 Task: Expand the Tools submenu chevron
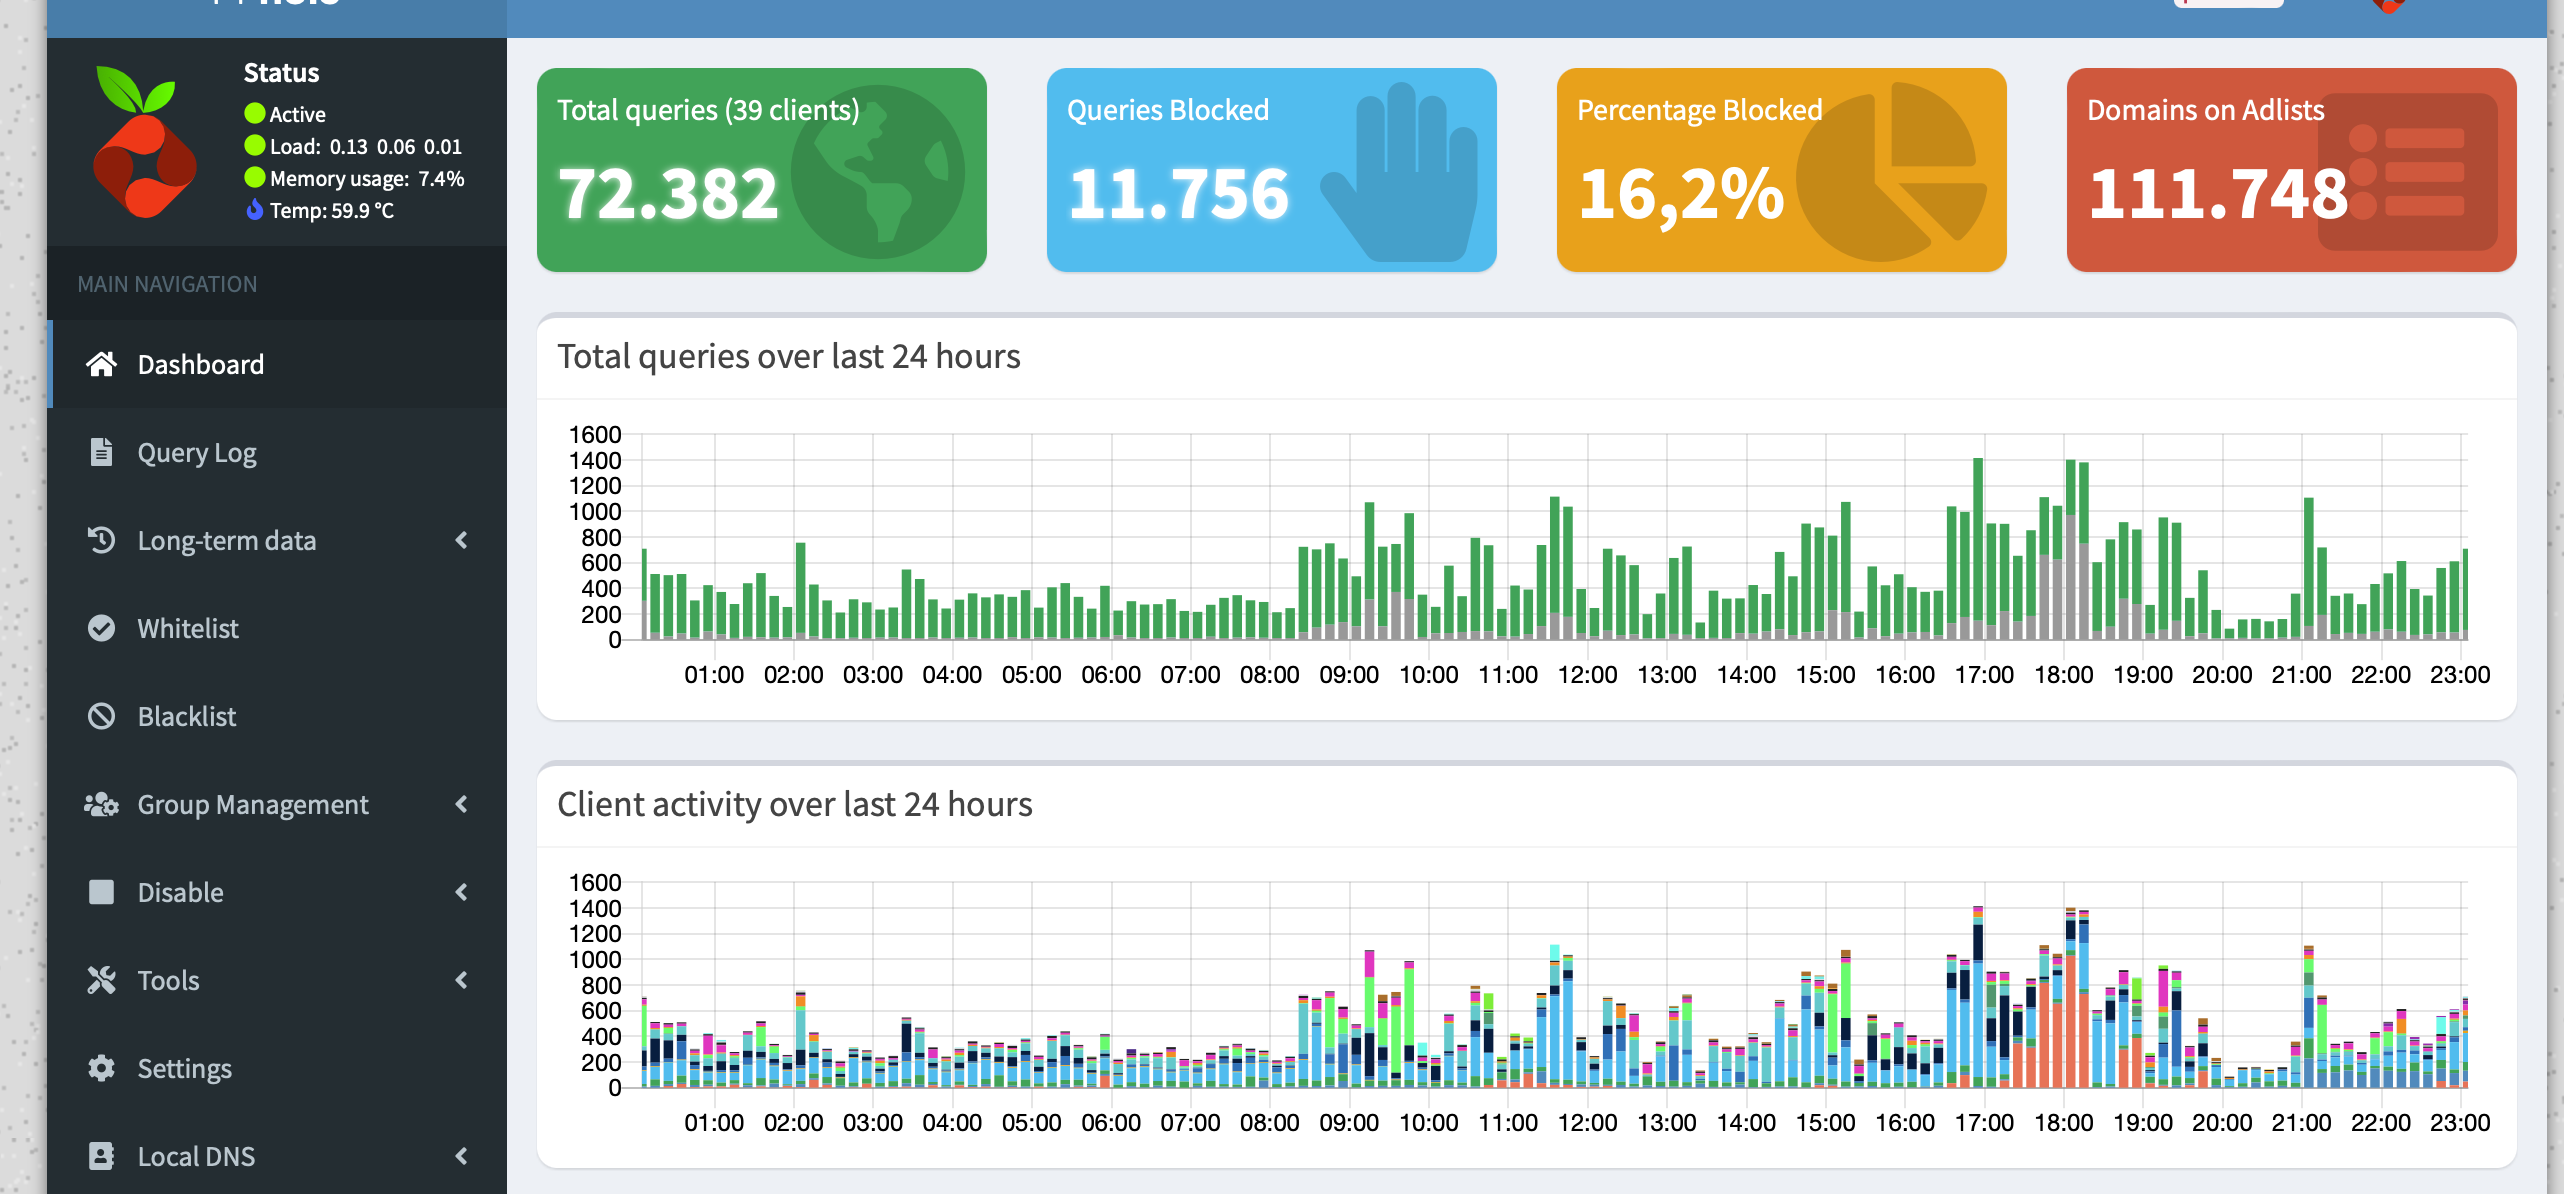tap(461, 980)
